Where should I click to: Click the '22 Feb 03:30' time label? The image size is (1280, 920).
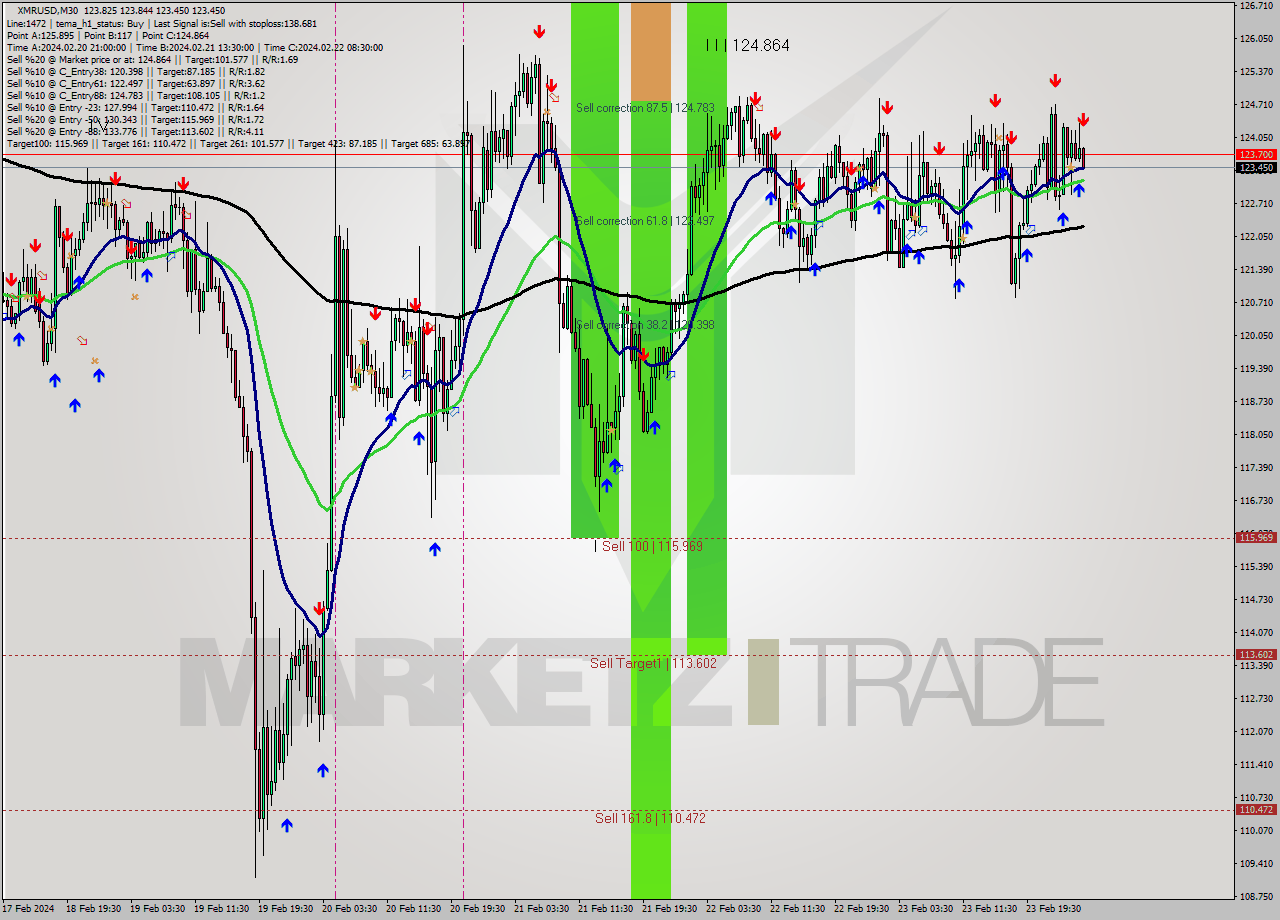tap(733, 909)
